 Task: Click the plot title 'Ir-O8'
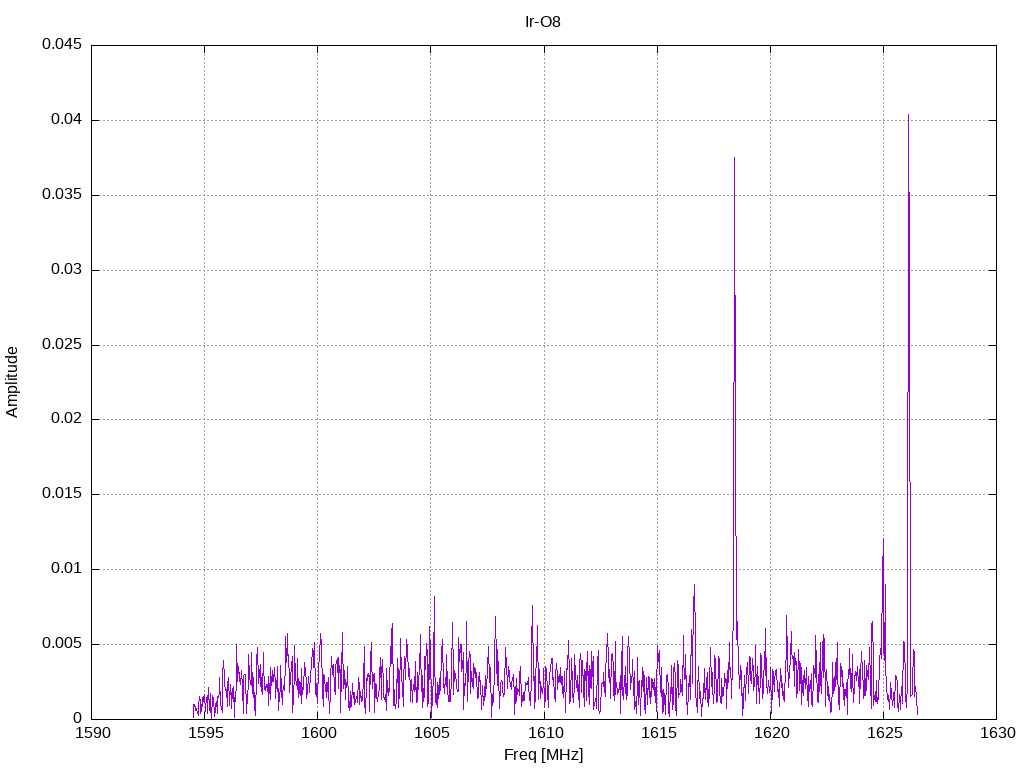point(543,22)
